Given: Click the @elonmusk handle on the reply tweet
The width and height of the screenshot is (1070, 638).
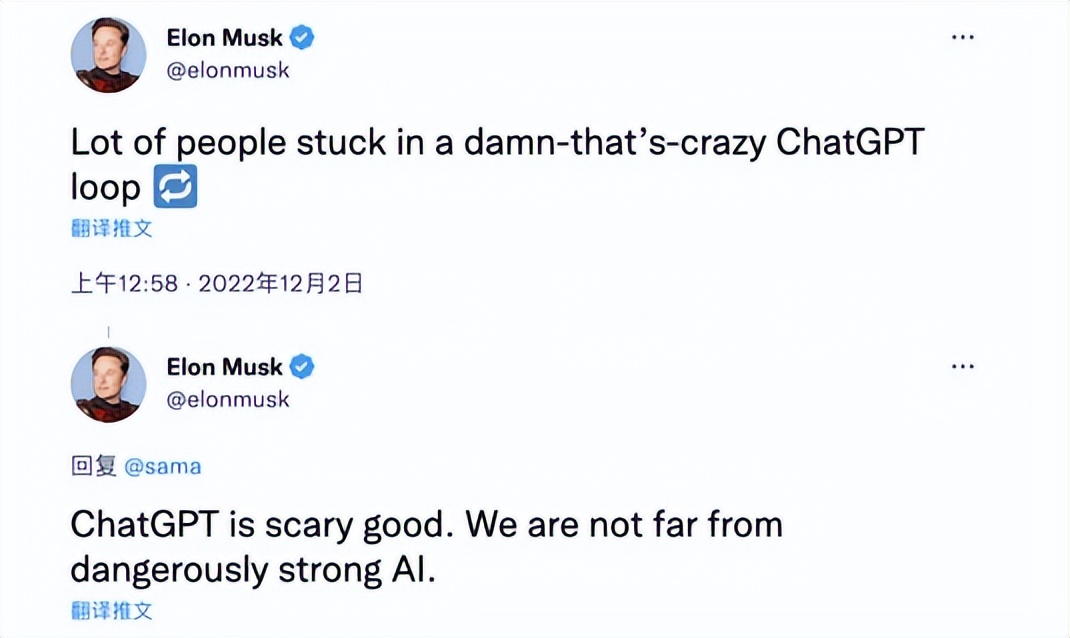Looking at the screenshot, I should tap(228, 399).
